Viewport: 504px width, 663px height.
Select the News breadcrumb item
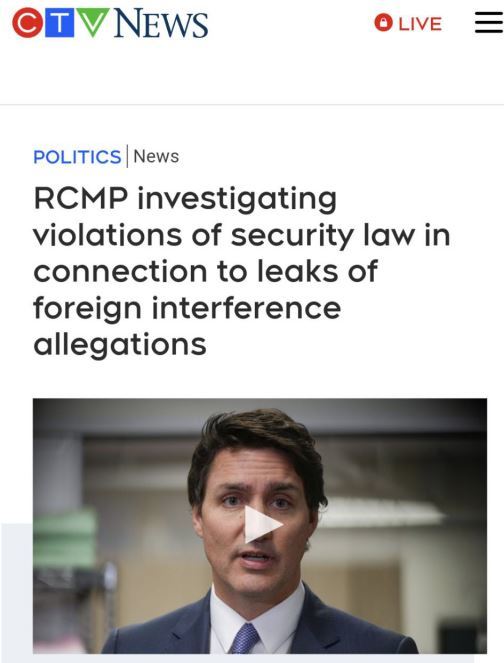pyautogui.click(x=156, y=156)
